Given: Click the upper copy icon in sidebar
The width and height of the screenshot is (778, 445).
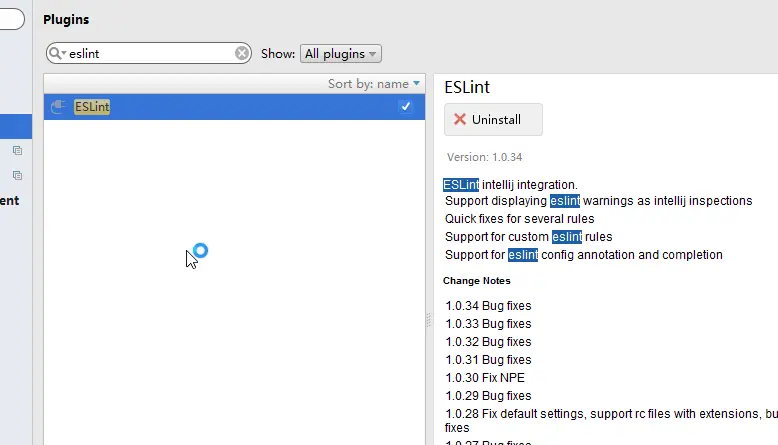Looking at the screenshot, I should (x=17, y=150).
